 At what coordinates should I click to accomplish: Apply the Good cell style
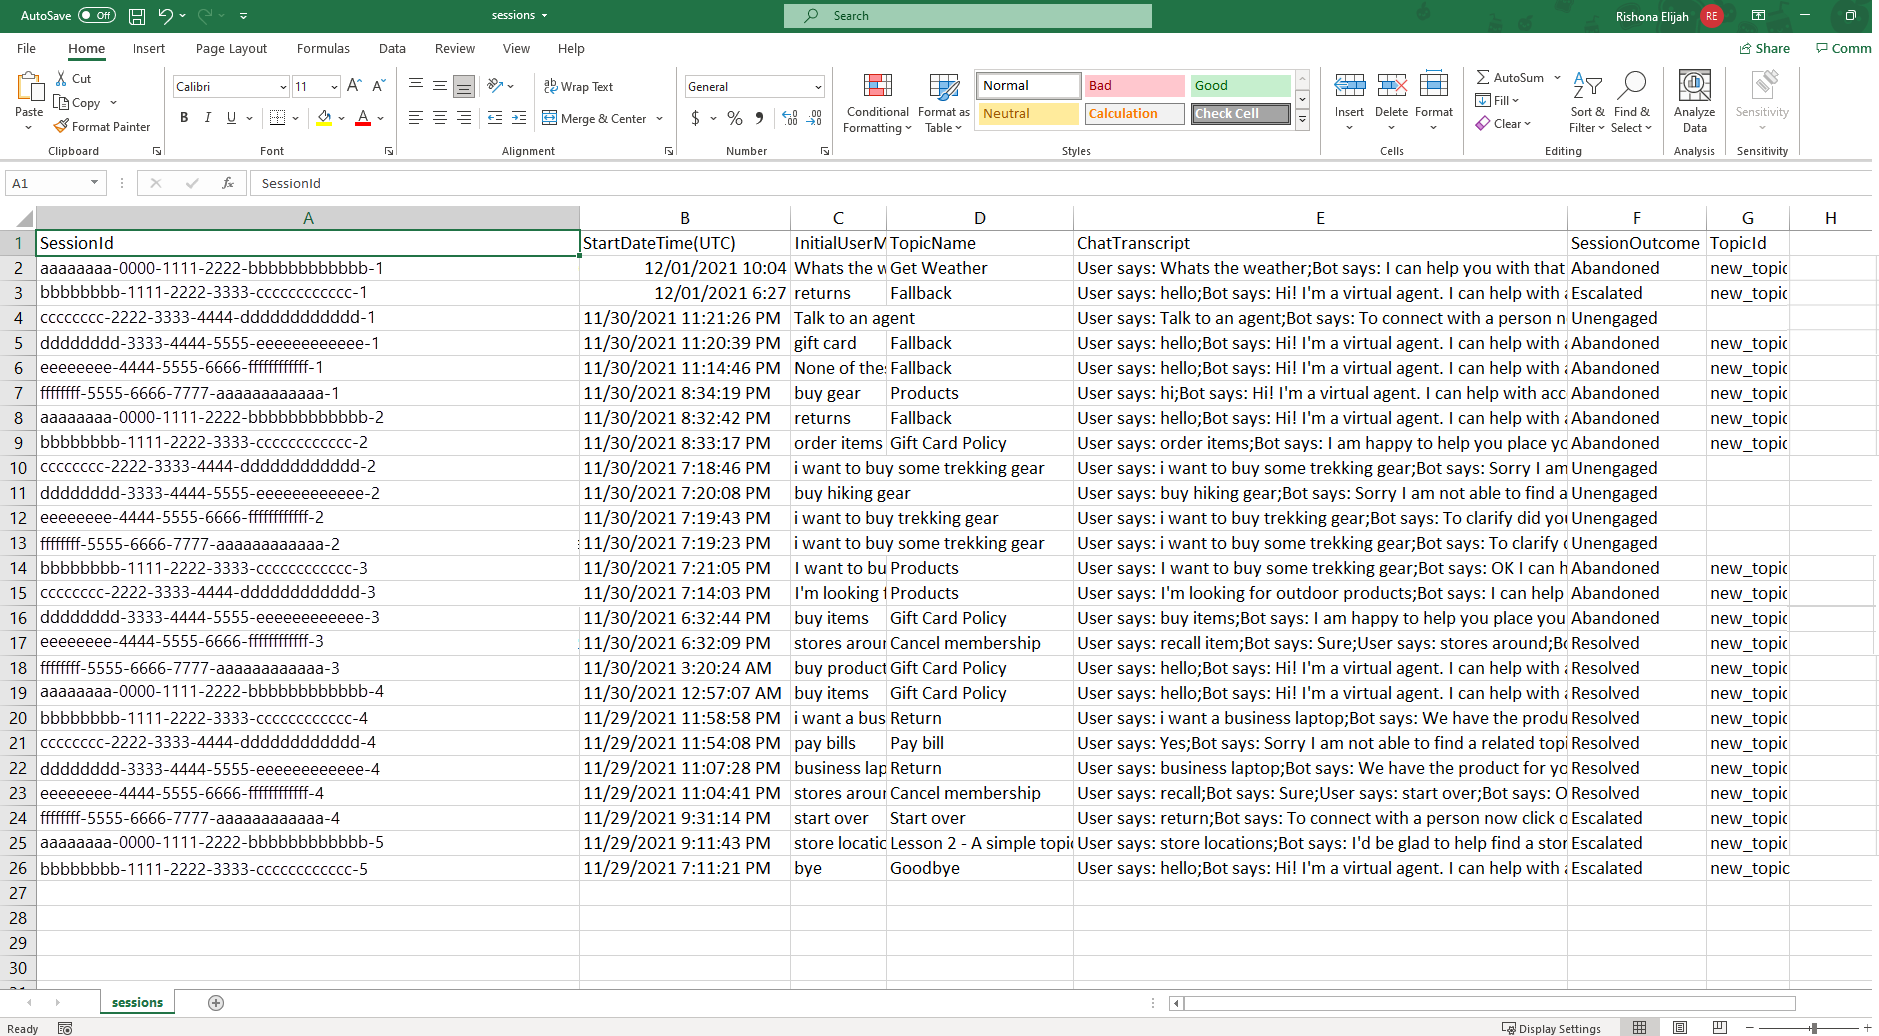pyautogui.click(x=1240, y=86)
